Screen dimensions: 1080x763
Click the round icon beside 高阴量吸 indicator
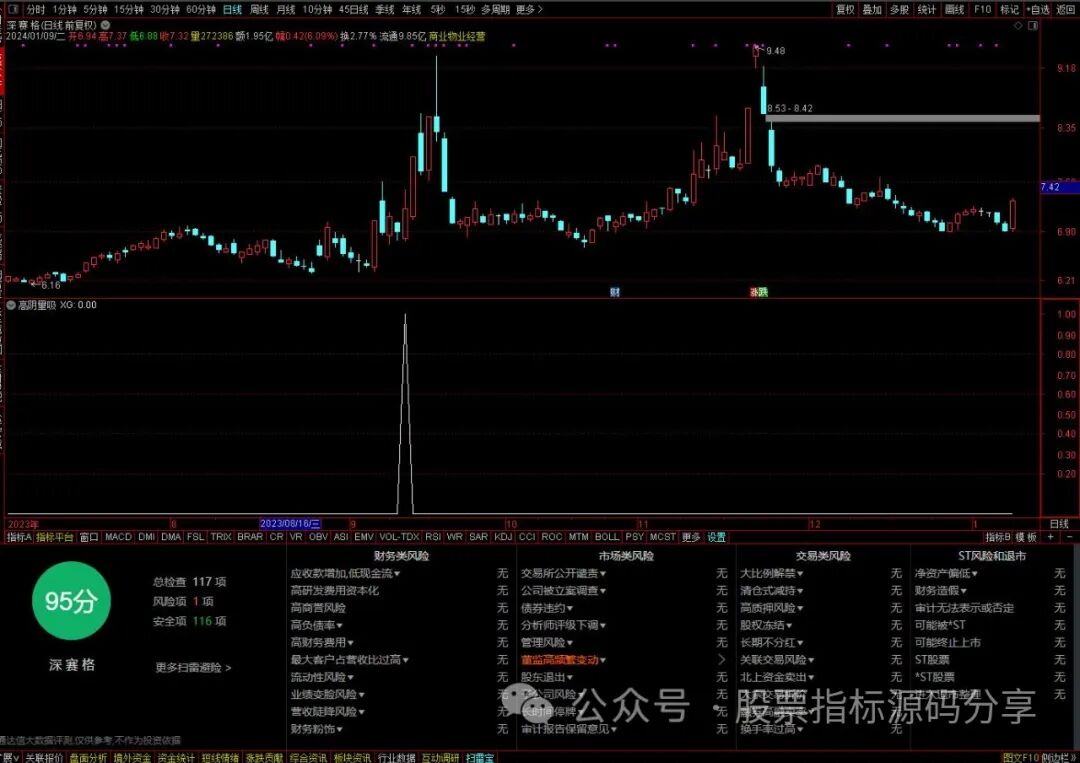click(x=11, y=304)
